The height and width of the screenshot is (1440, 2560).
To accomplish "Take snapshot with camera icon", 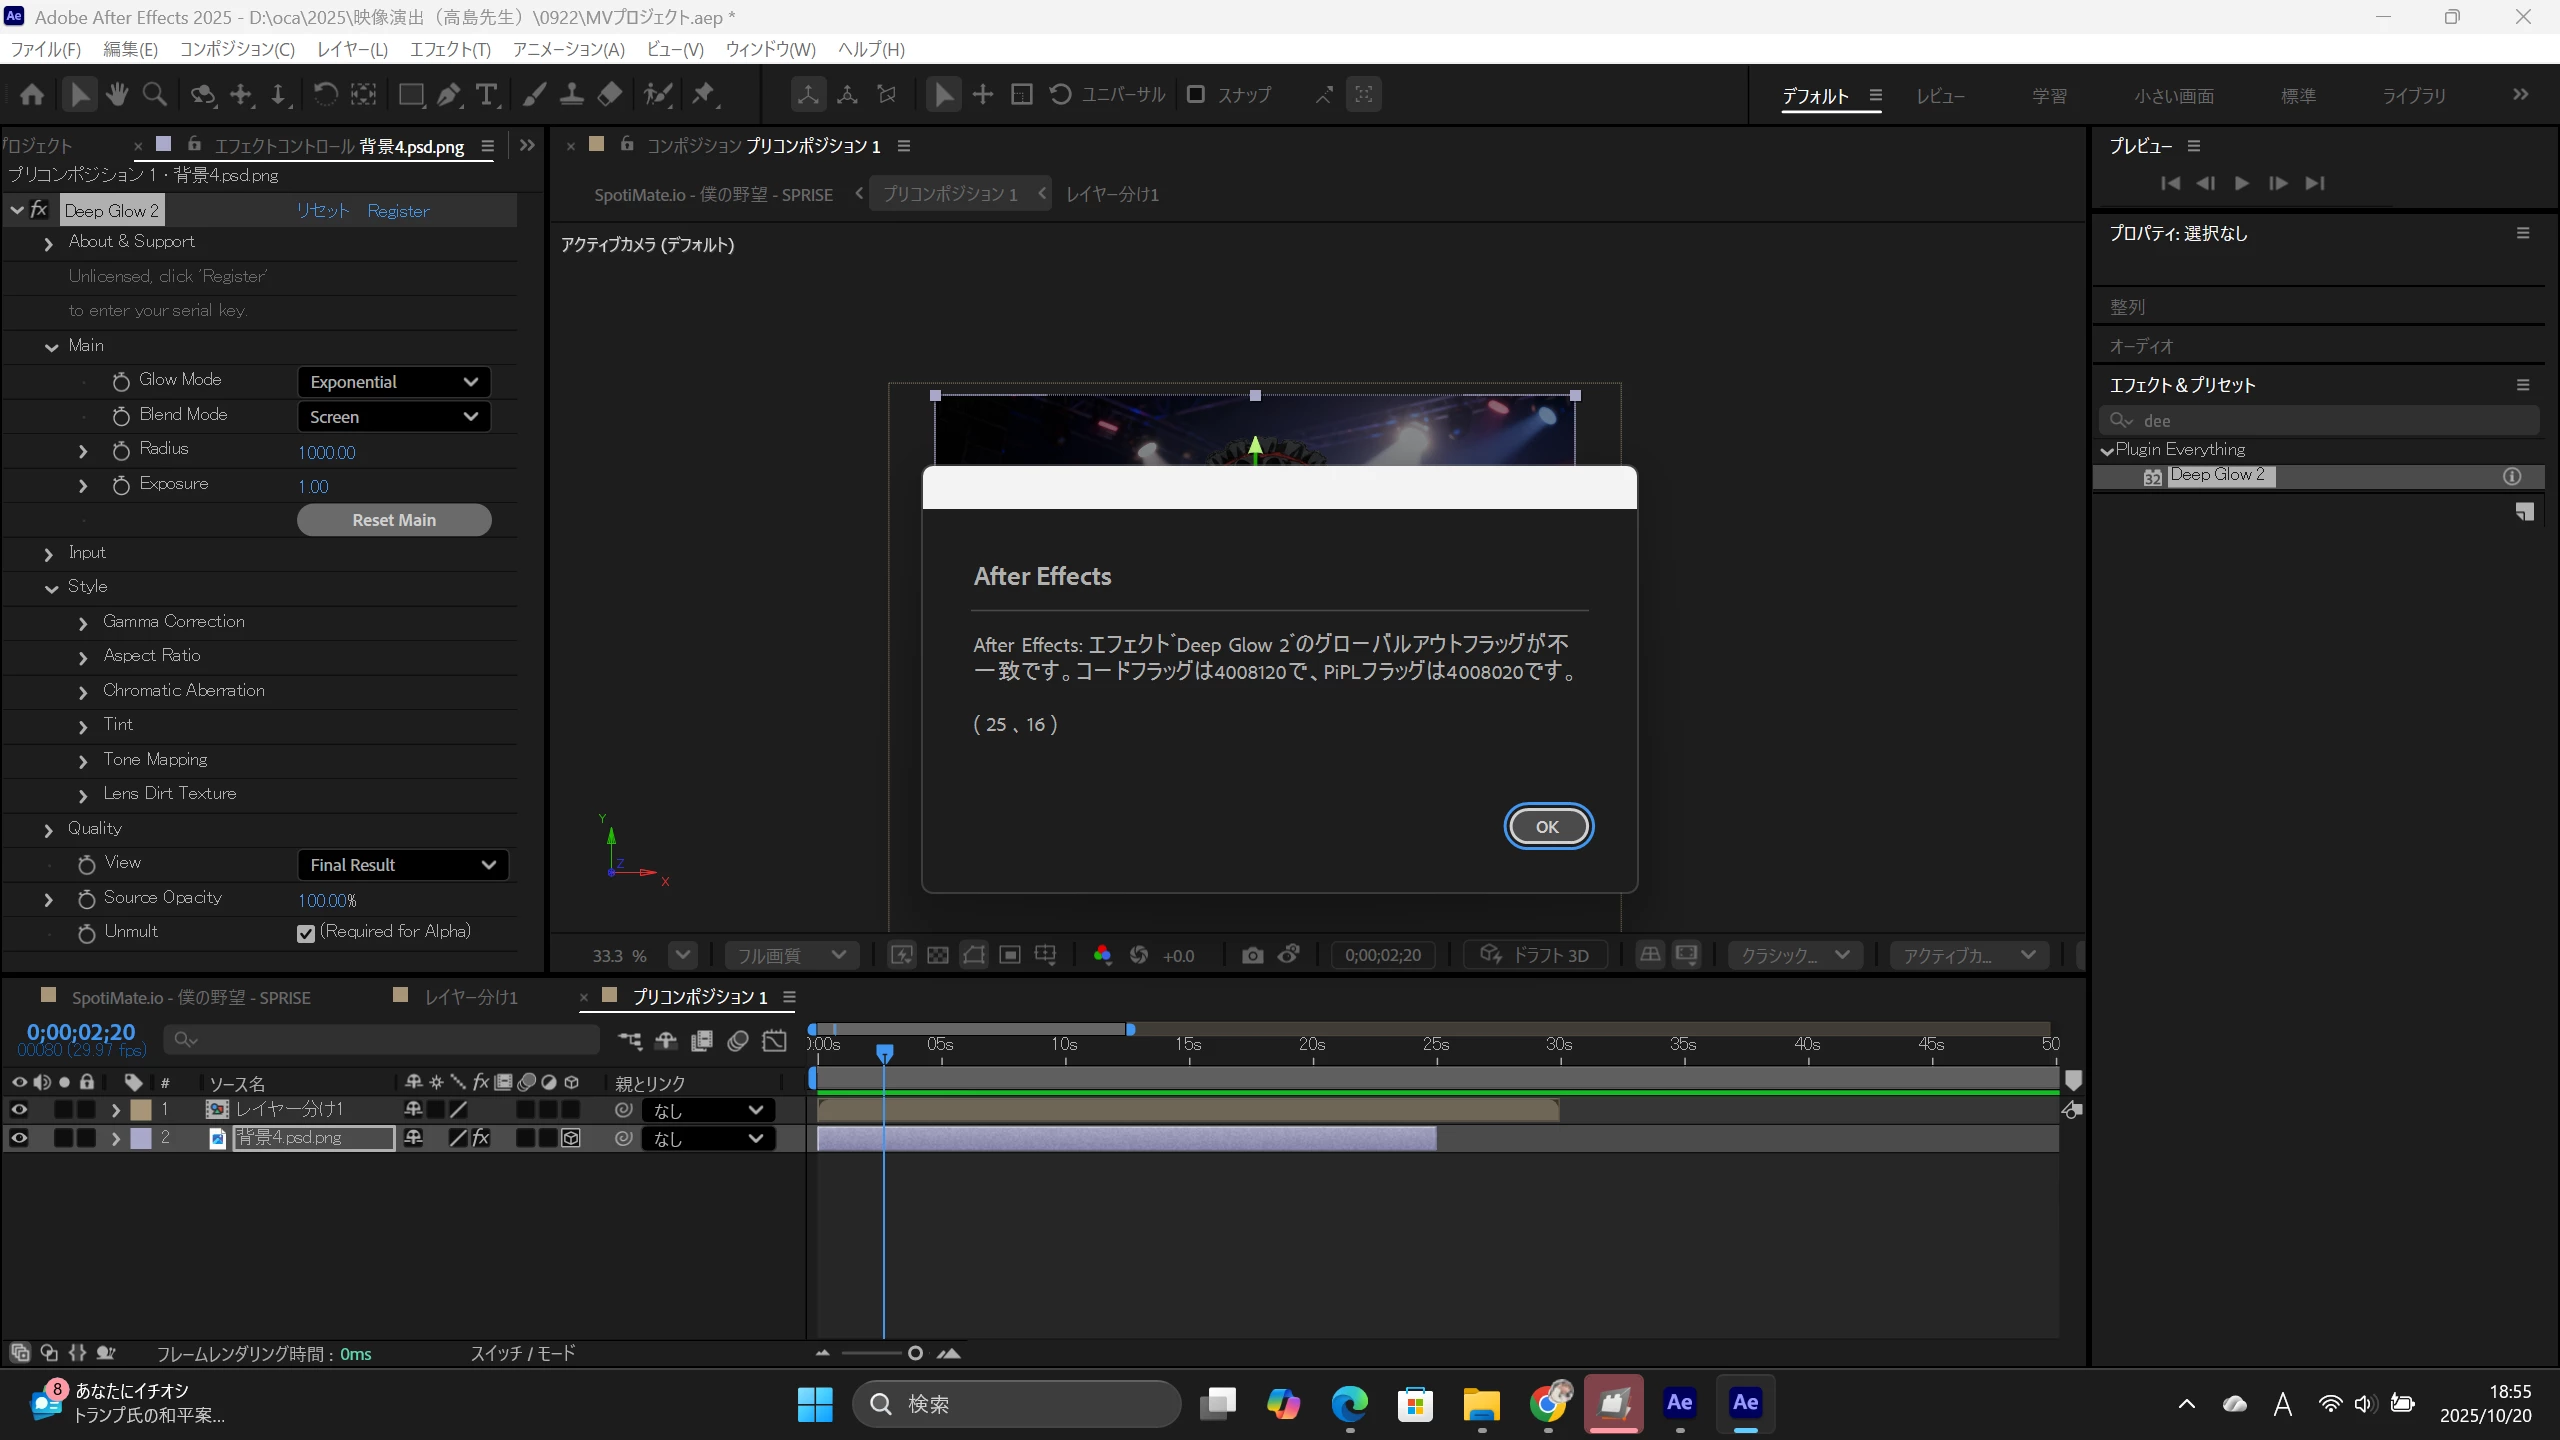I will tap(1252, 955).
